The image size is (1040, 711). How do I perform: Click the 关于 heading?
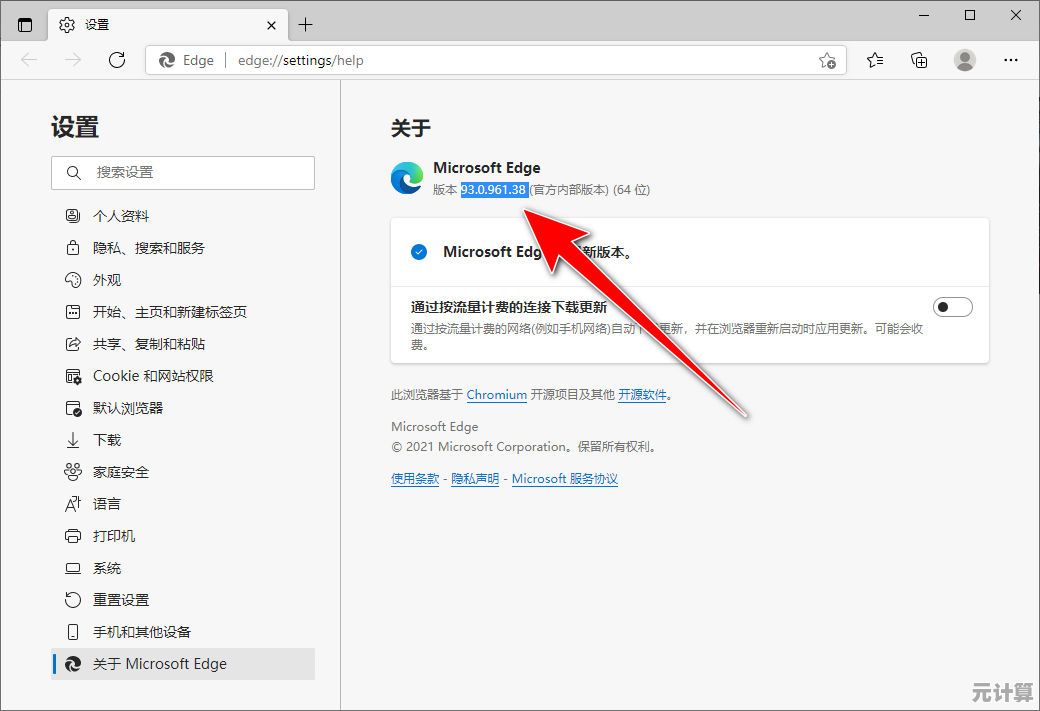pyautogui.click(x=411, y=127)
